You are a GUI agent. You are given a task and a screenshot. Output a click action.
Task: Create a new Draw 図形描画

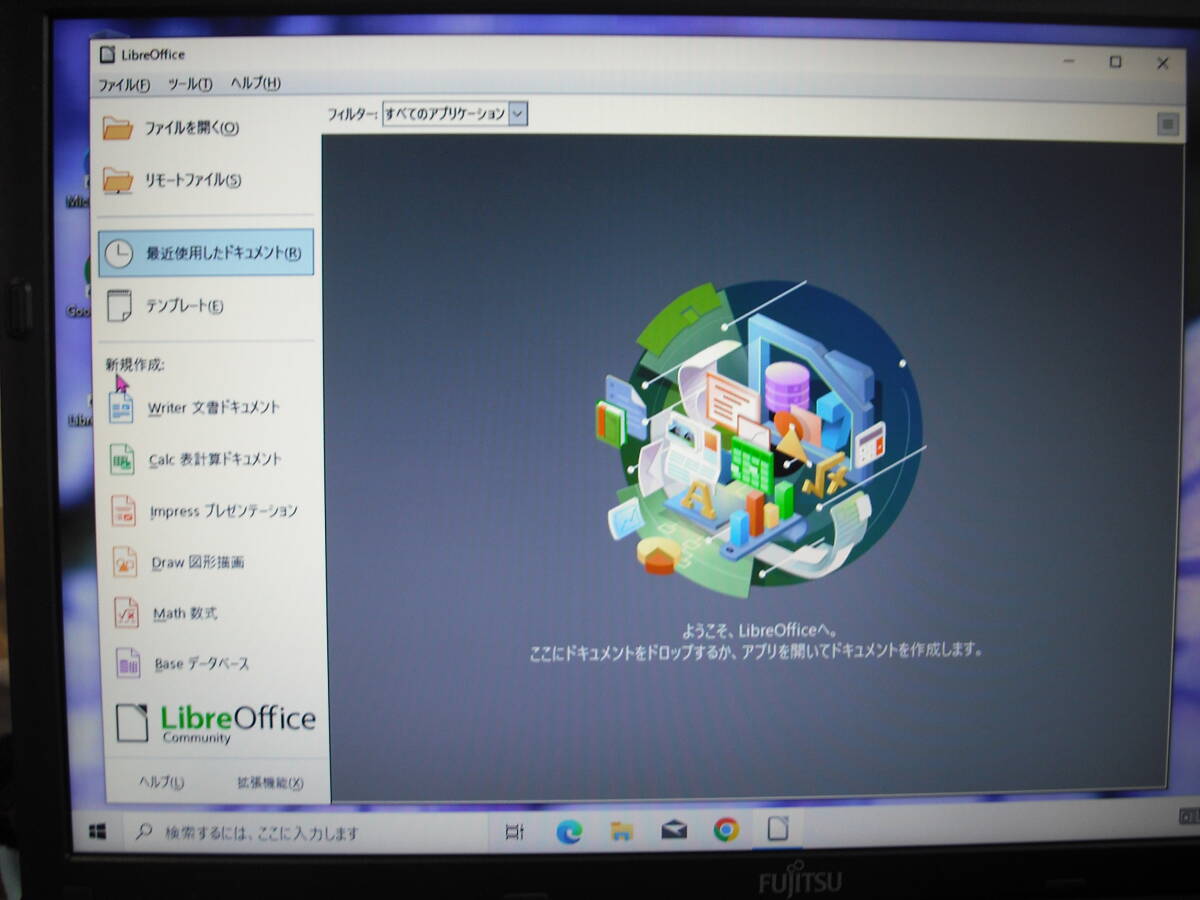pos(179,562)
